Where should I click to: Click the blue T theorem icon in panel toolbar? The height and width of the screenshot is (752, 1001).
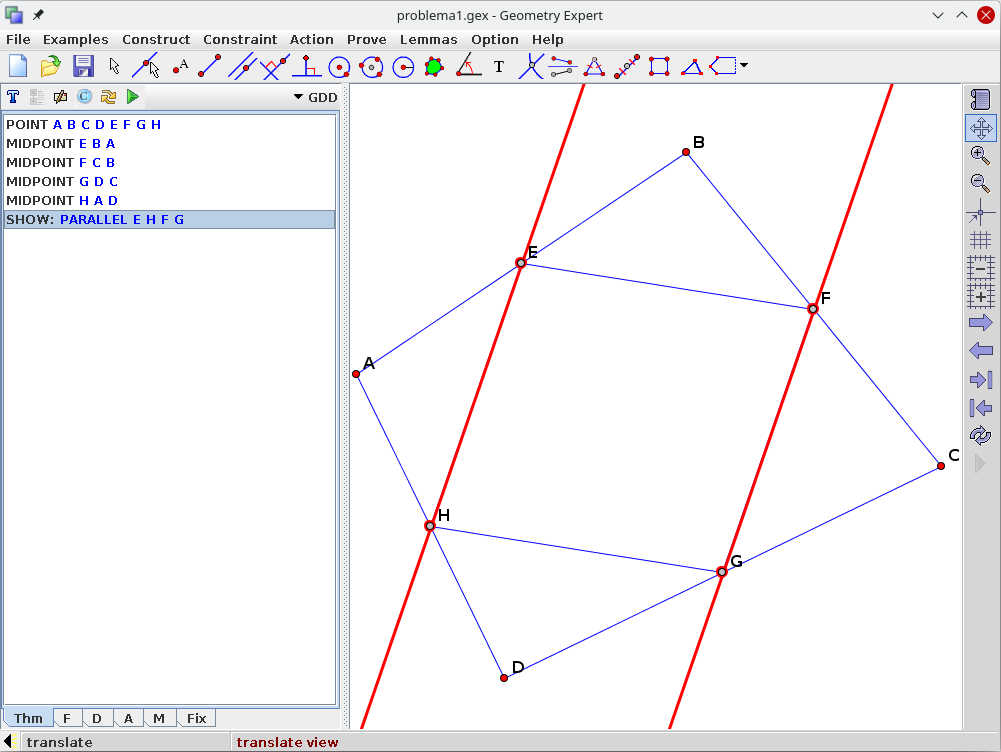13,97
